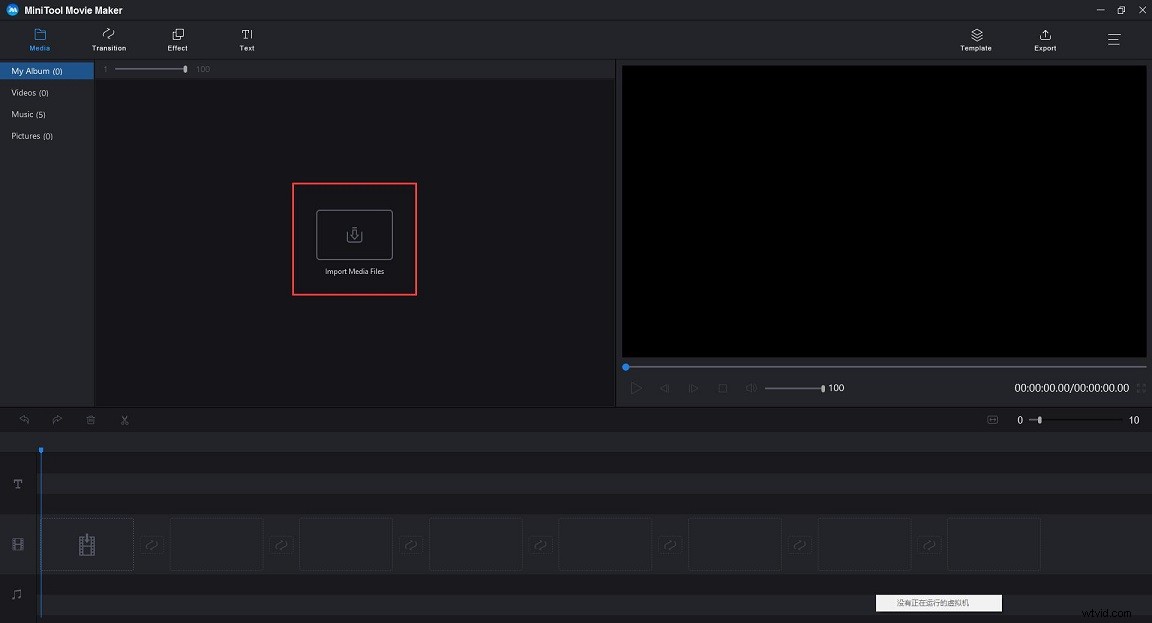
Task: Undo the last action
Action: (x=24, y=420)
